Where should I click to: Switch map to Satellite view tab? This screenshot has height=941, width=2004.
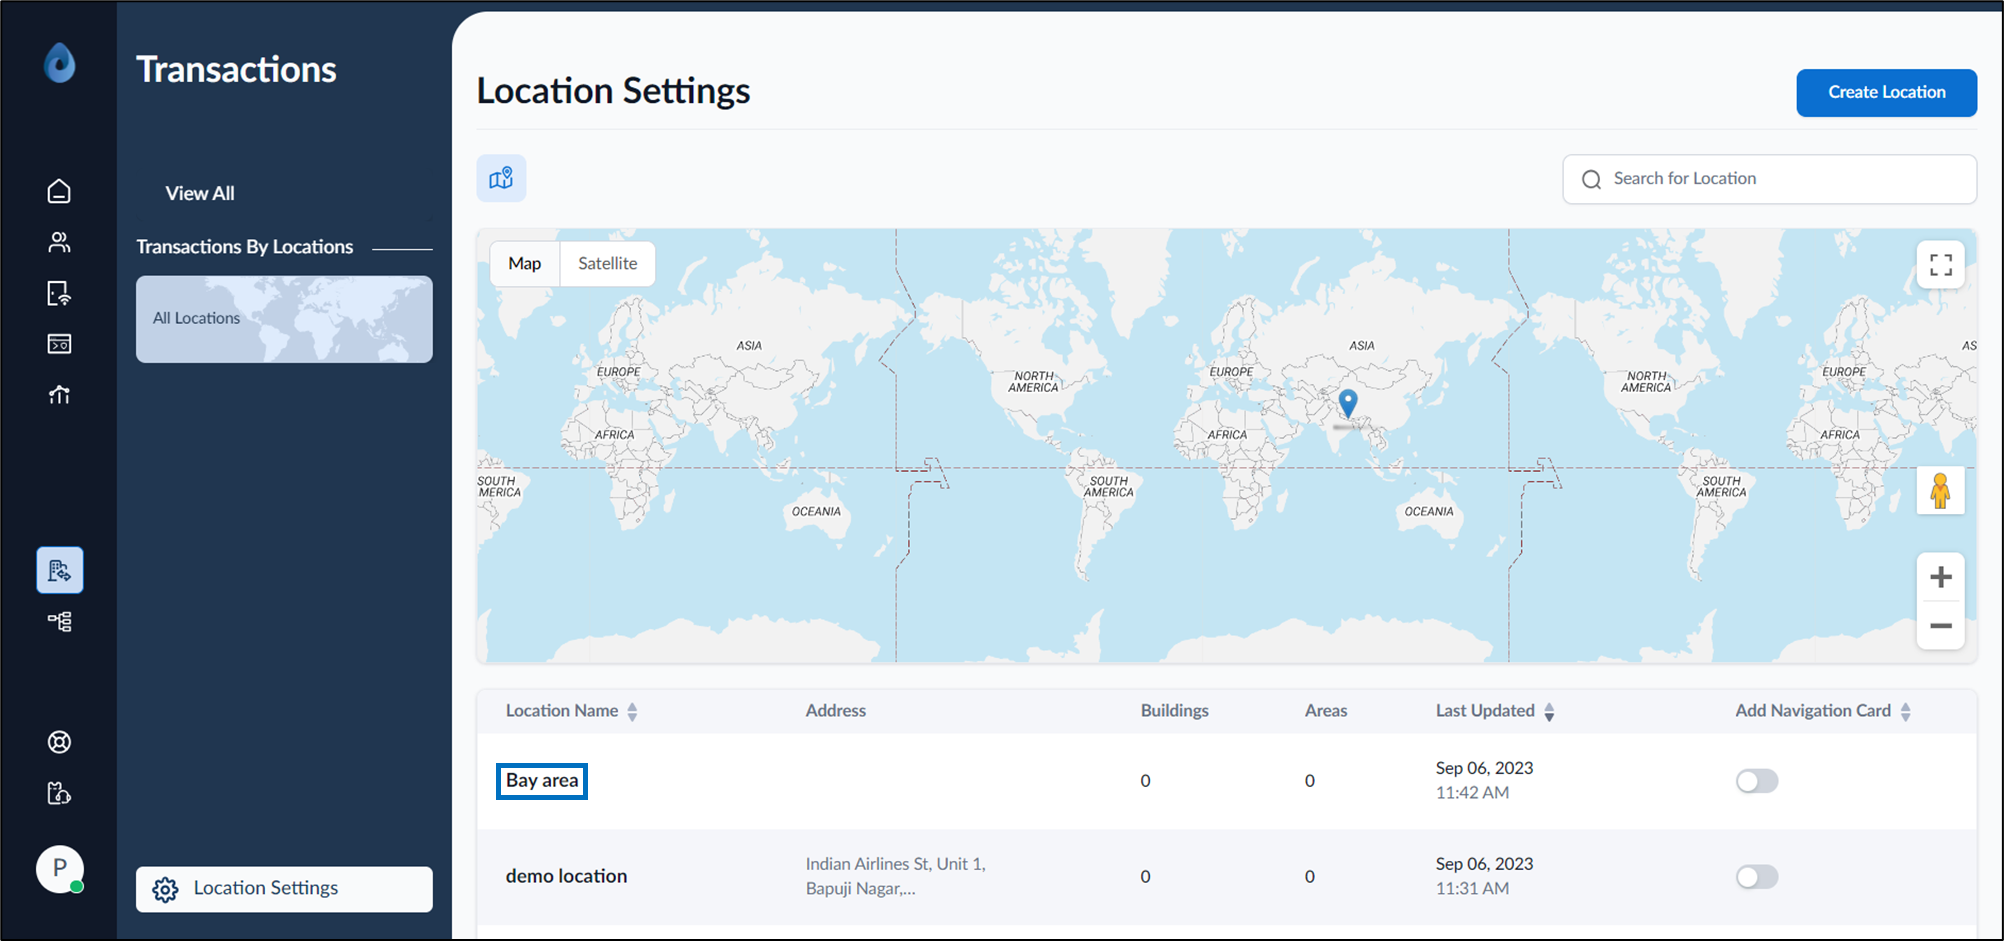click(608, 263)
